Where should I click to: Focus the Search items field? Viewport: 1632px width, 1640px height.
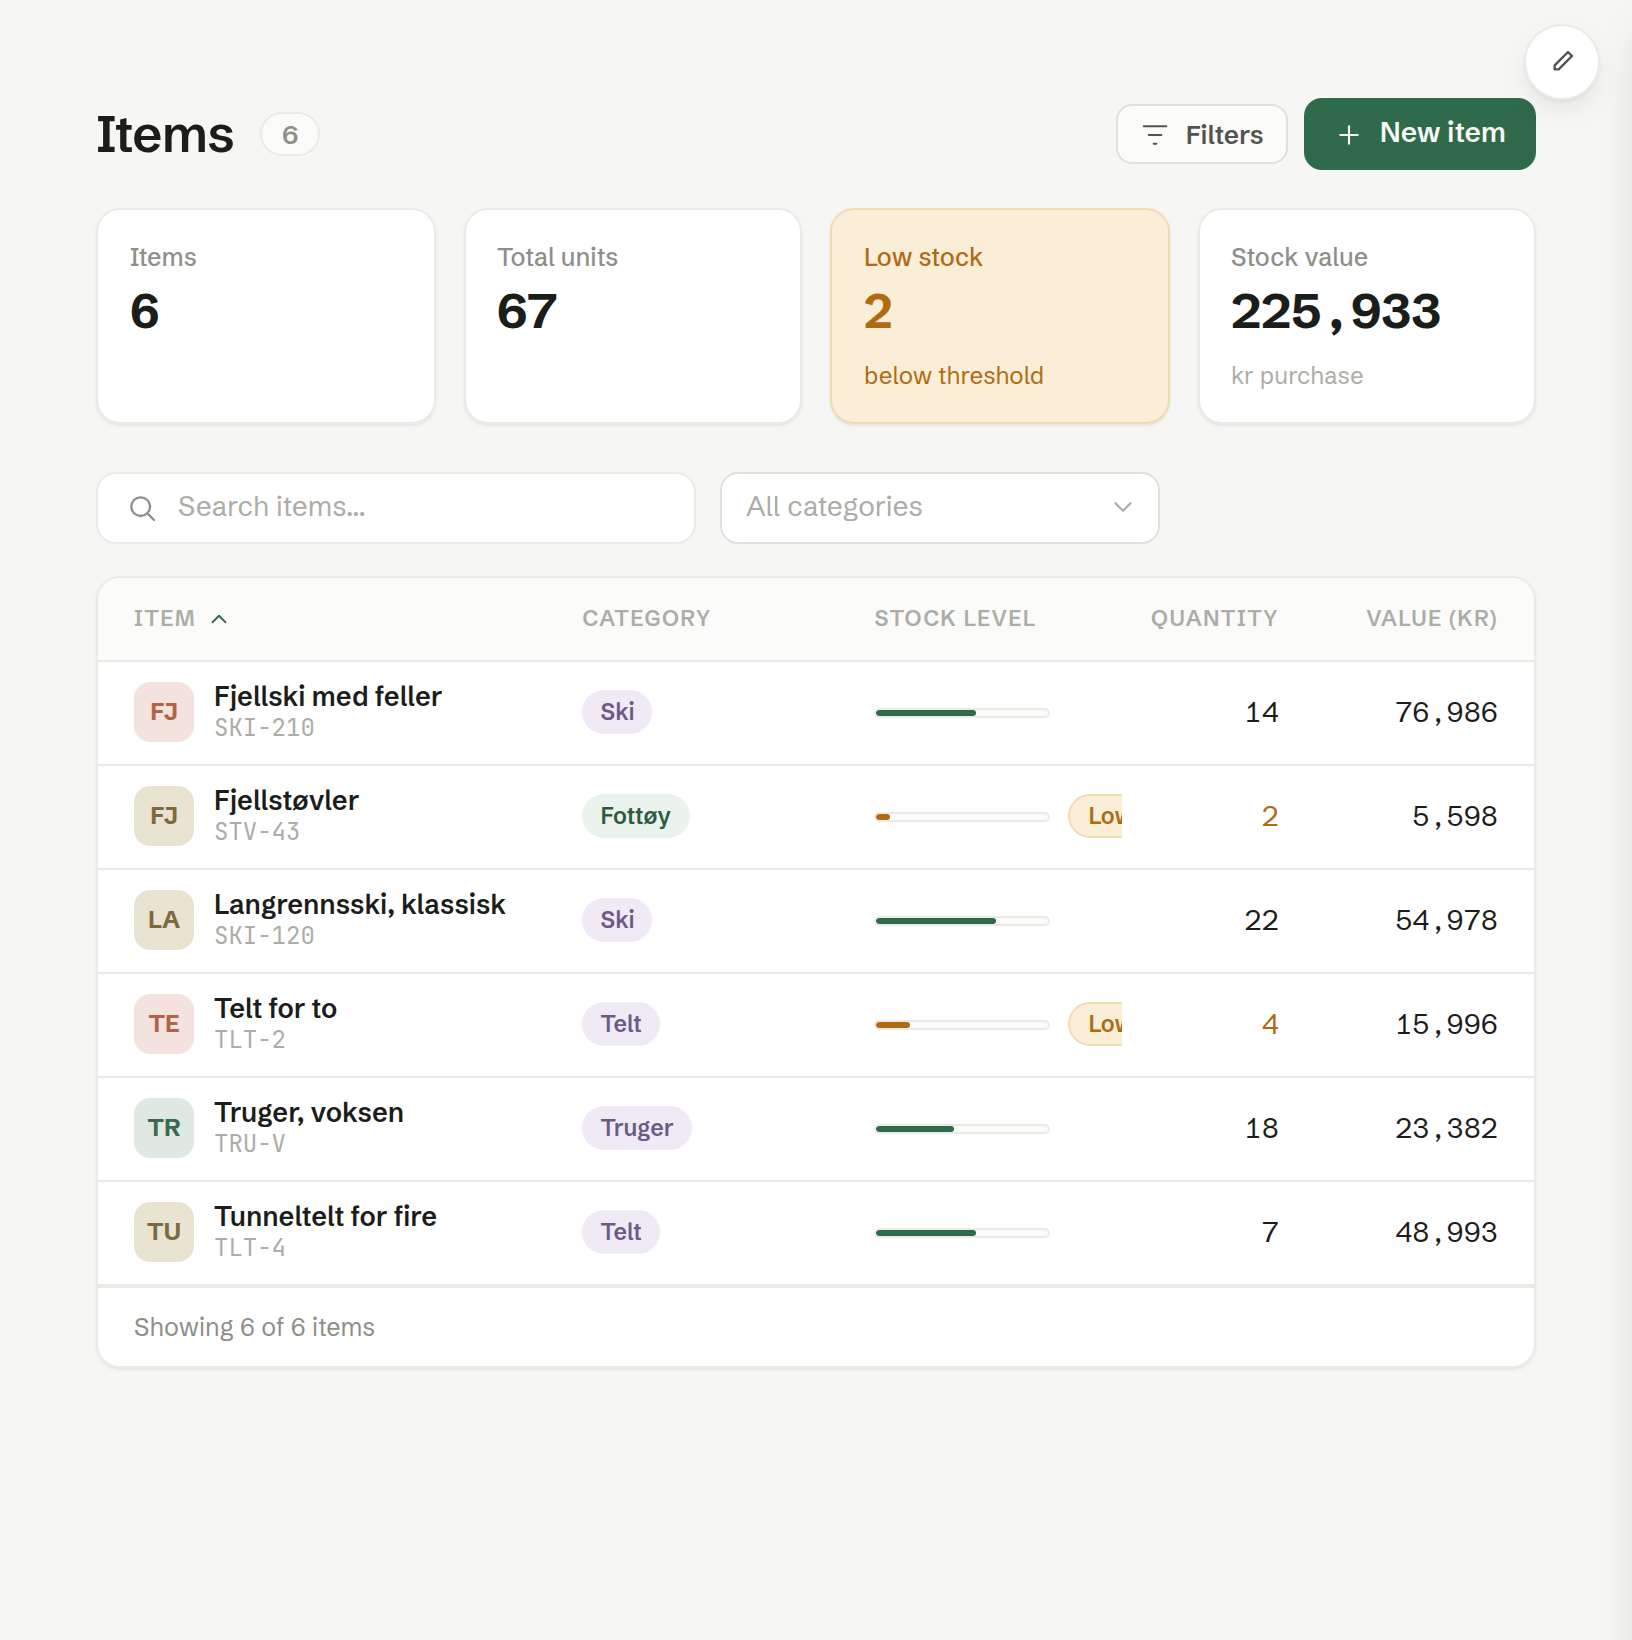396,508
